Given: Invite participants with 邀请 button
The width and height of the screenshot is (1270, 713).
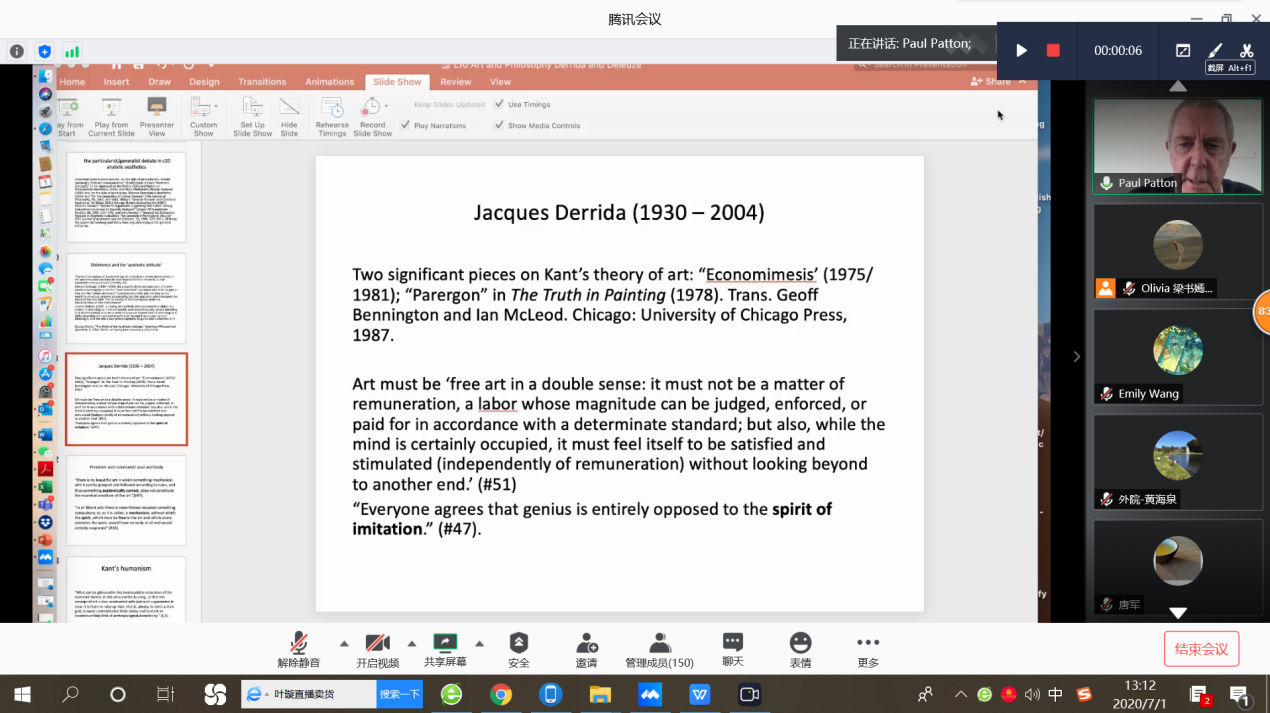Looking at the screenshot, I should 587,650.
